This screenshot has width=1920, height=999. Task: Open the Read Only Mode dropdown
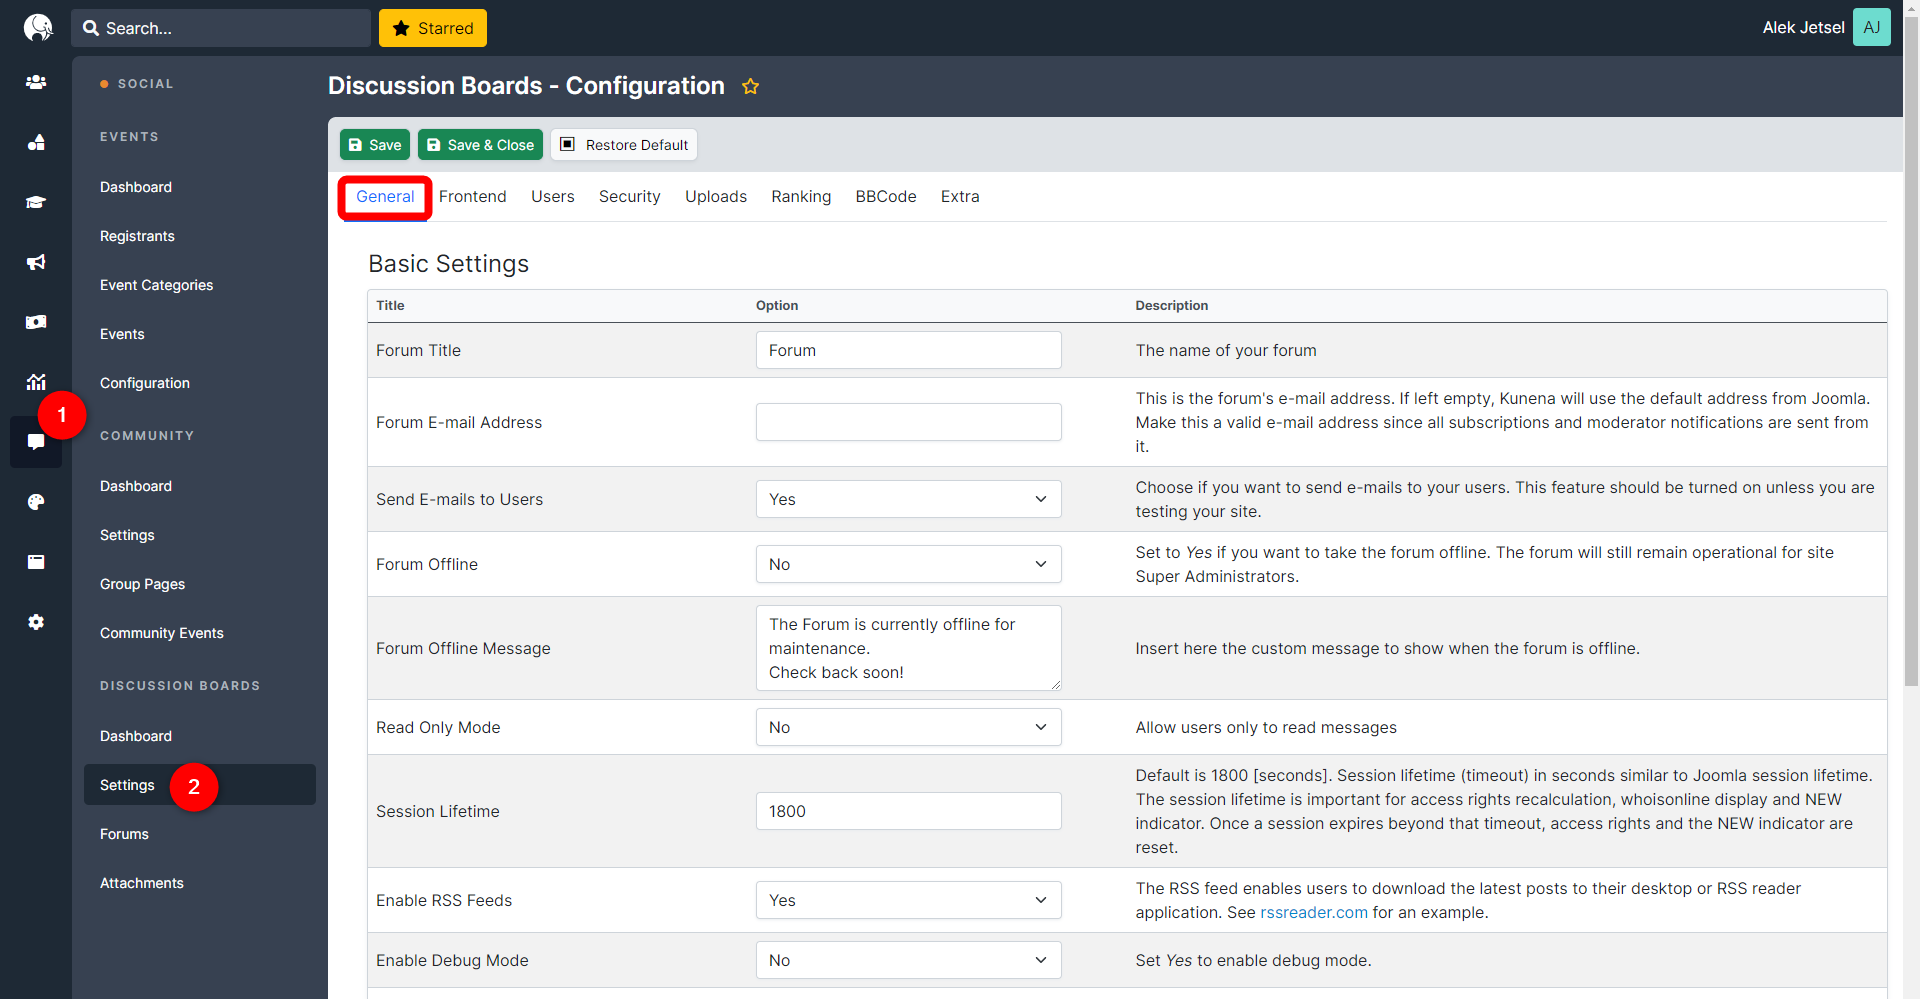(908, 727)
